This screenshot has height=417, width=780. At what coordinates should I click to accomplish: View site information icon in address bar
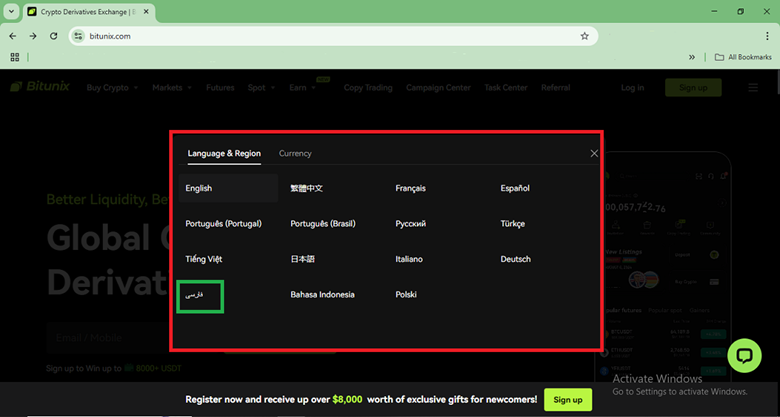tap(79, 36)
